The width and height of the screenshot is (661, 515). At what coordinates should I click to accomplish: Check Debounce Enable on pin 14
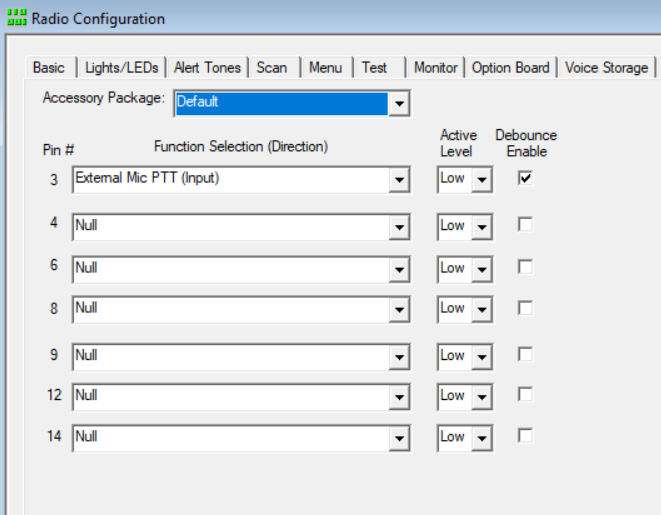tap(525, 436)
